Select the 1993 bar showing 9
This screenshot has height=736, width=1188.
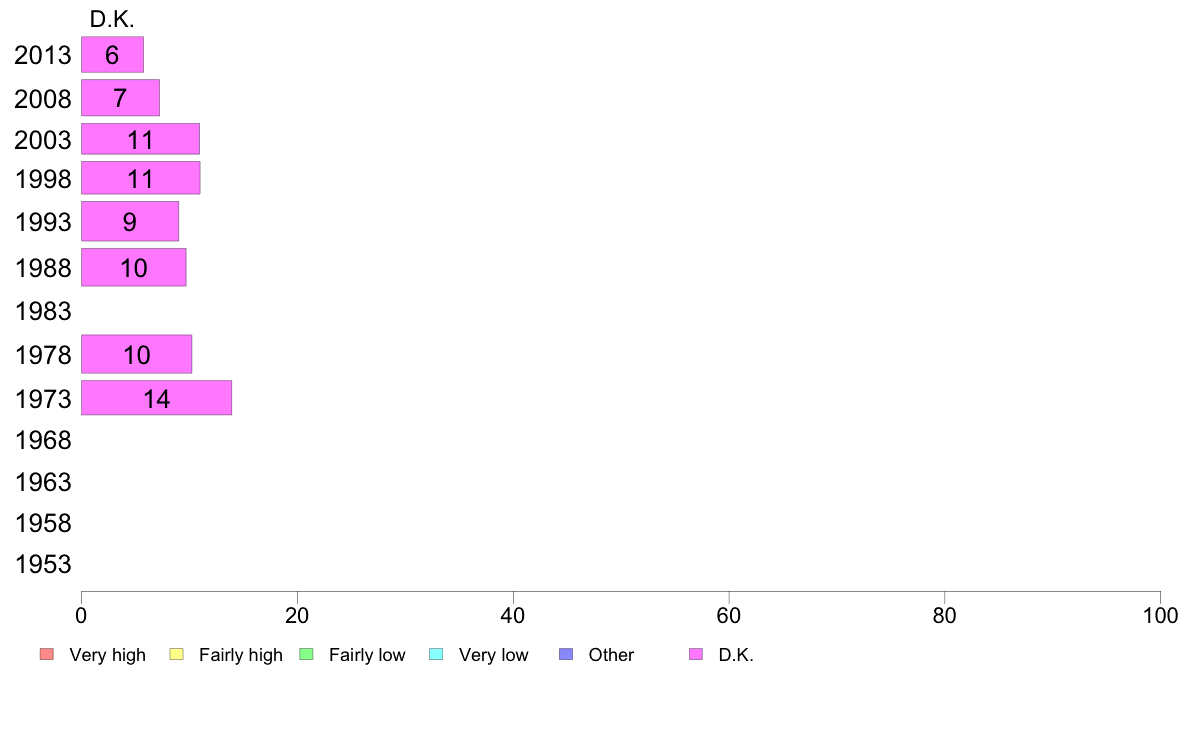pyautogui.click(x=130, y=221)
